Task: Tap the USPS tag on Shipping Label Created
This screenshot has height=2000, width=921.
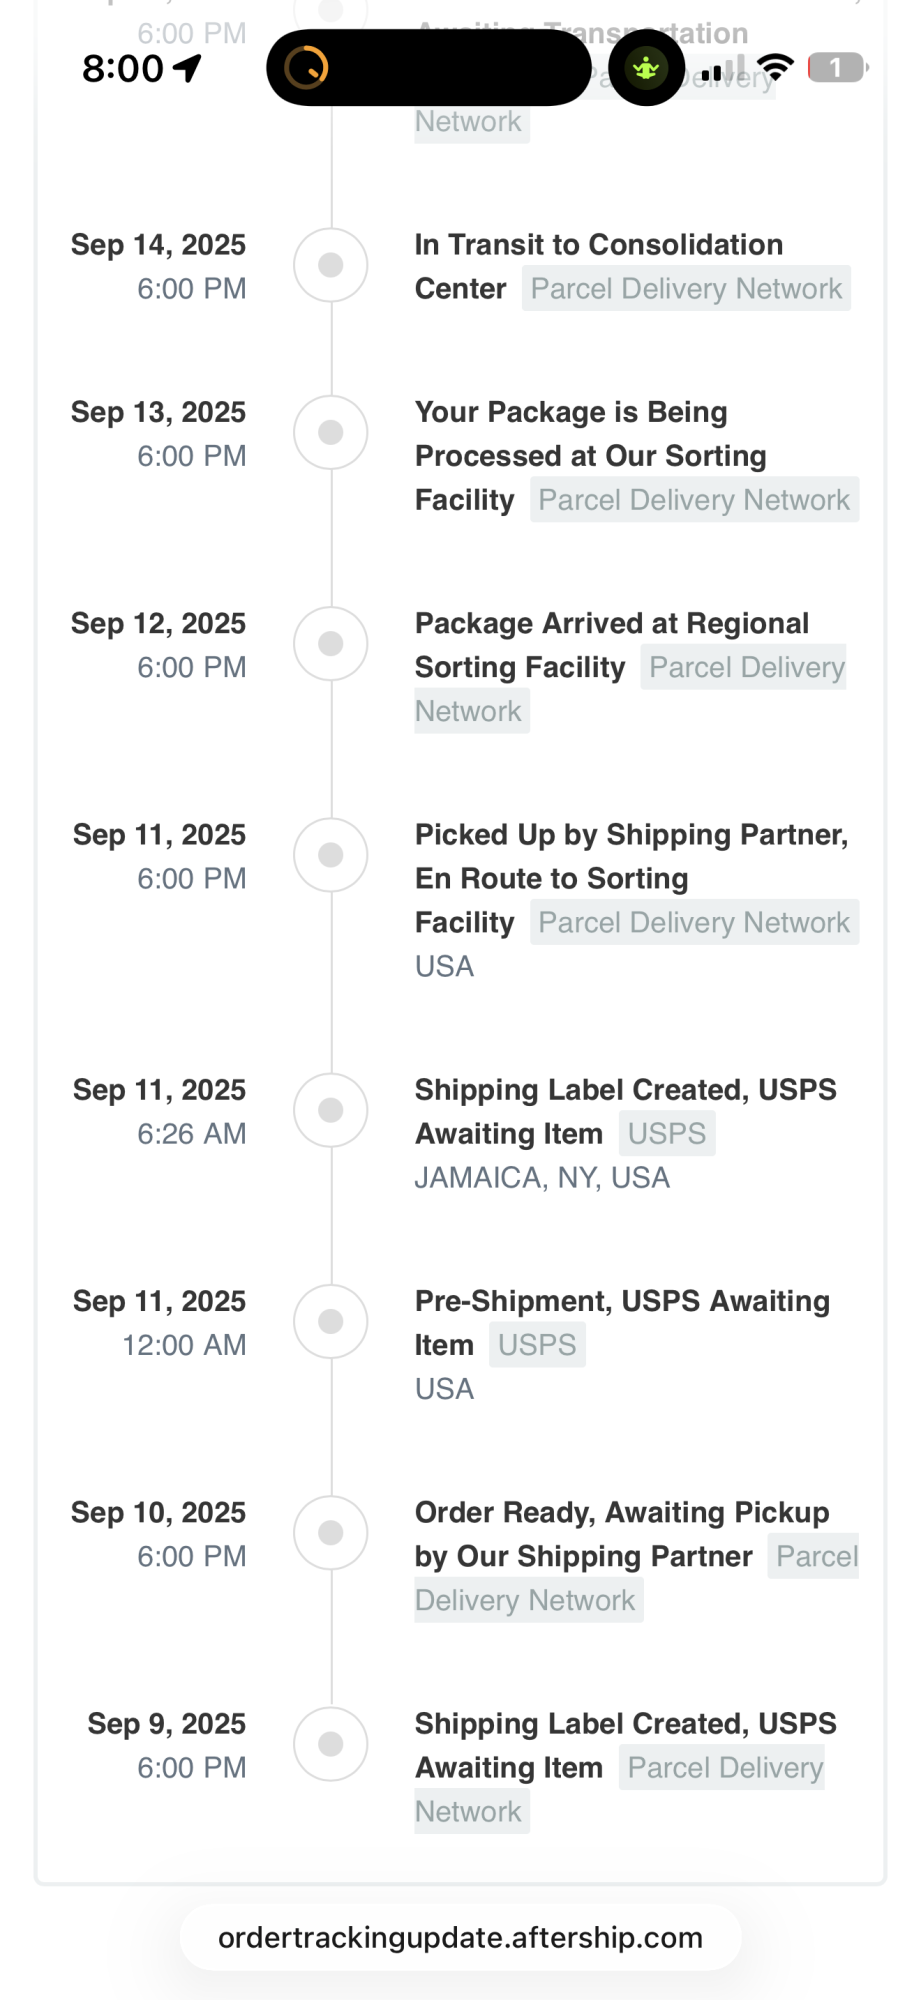Action: click(x=667, y=1133)
